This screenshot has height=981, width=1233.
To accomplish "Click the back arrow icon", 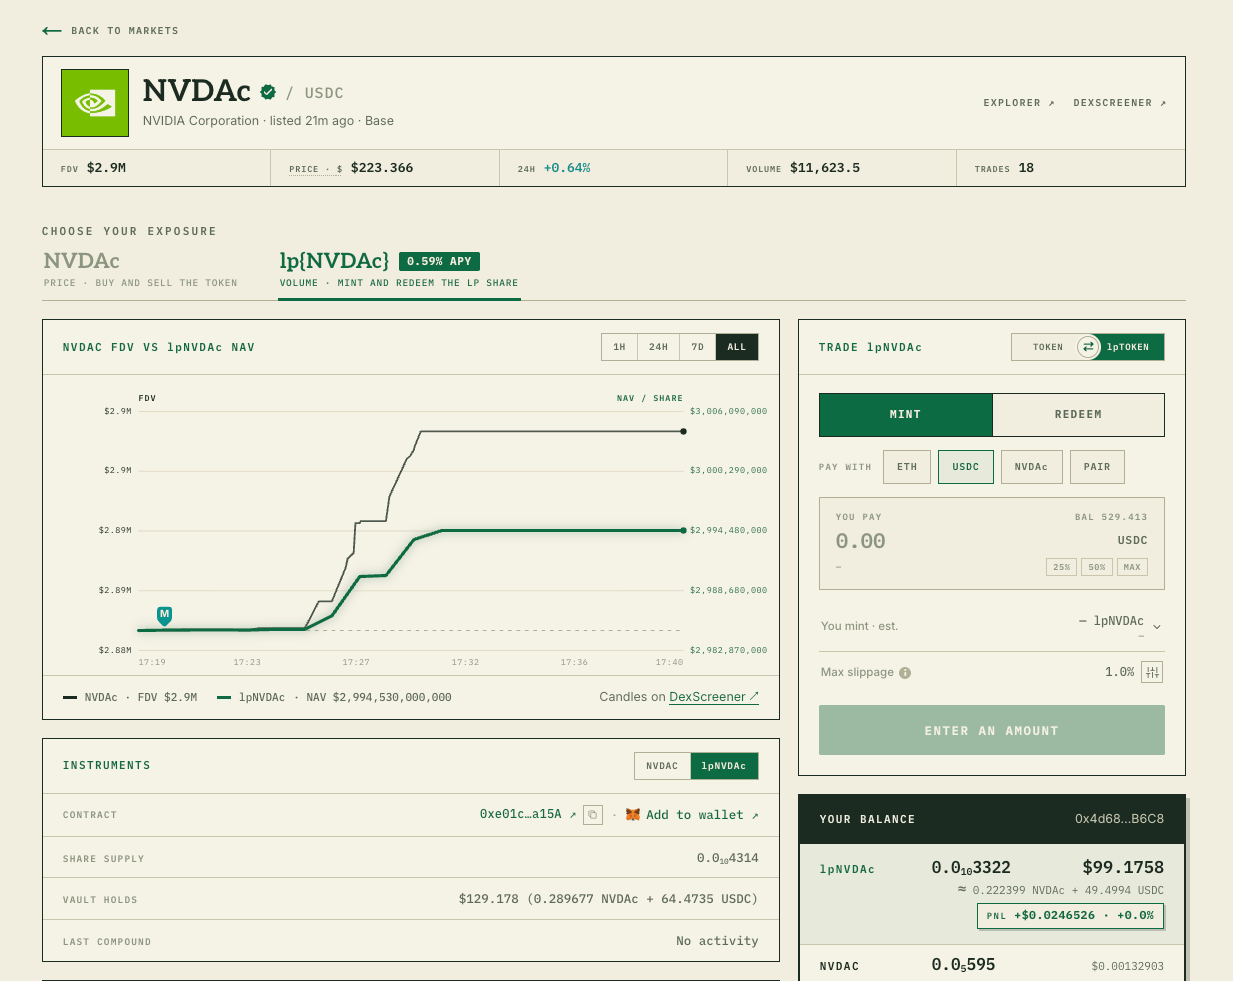I will (52, 31).
